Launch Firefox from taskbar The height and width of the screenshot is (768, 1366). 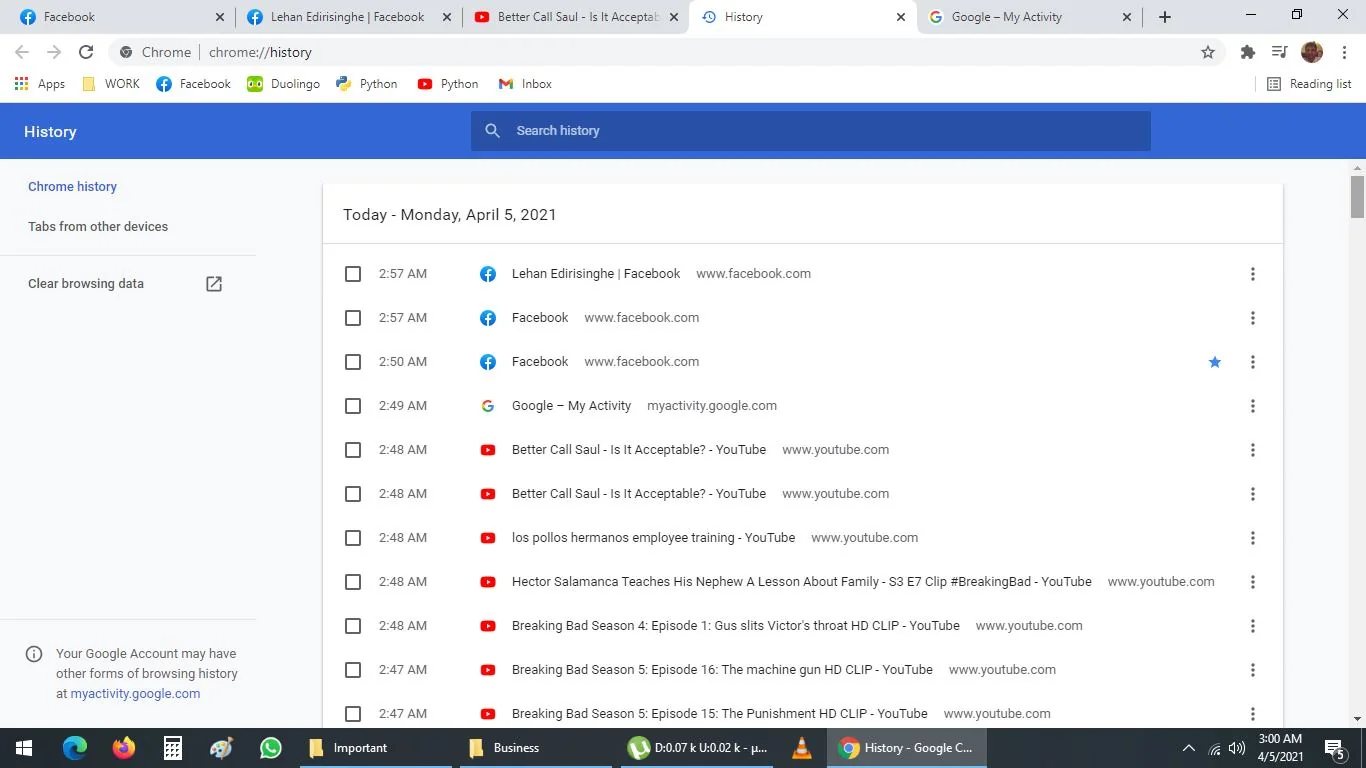[x=124, y=748]
